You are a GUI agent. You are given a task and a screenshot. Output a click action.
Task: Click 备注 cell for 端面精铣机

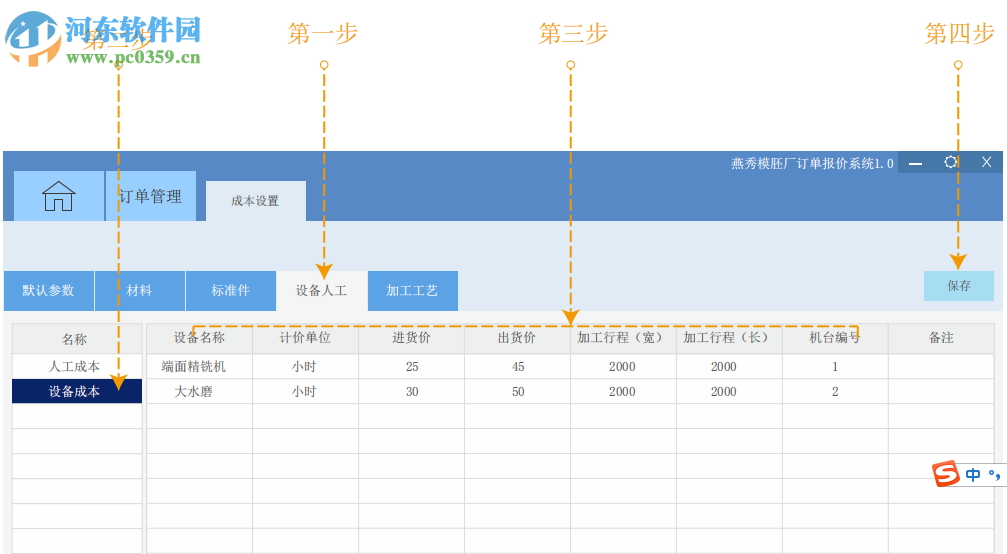click(941, 367)
